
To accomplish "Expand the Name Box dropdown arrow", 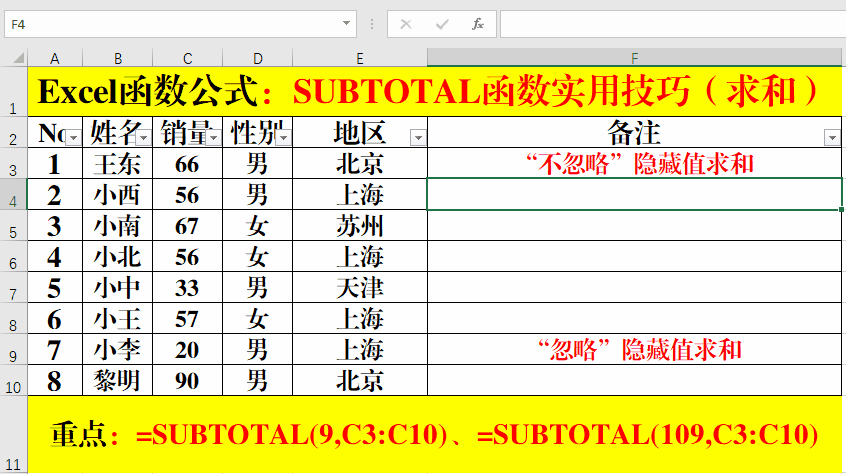I will click(346, 24).
